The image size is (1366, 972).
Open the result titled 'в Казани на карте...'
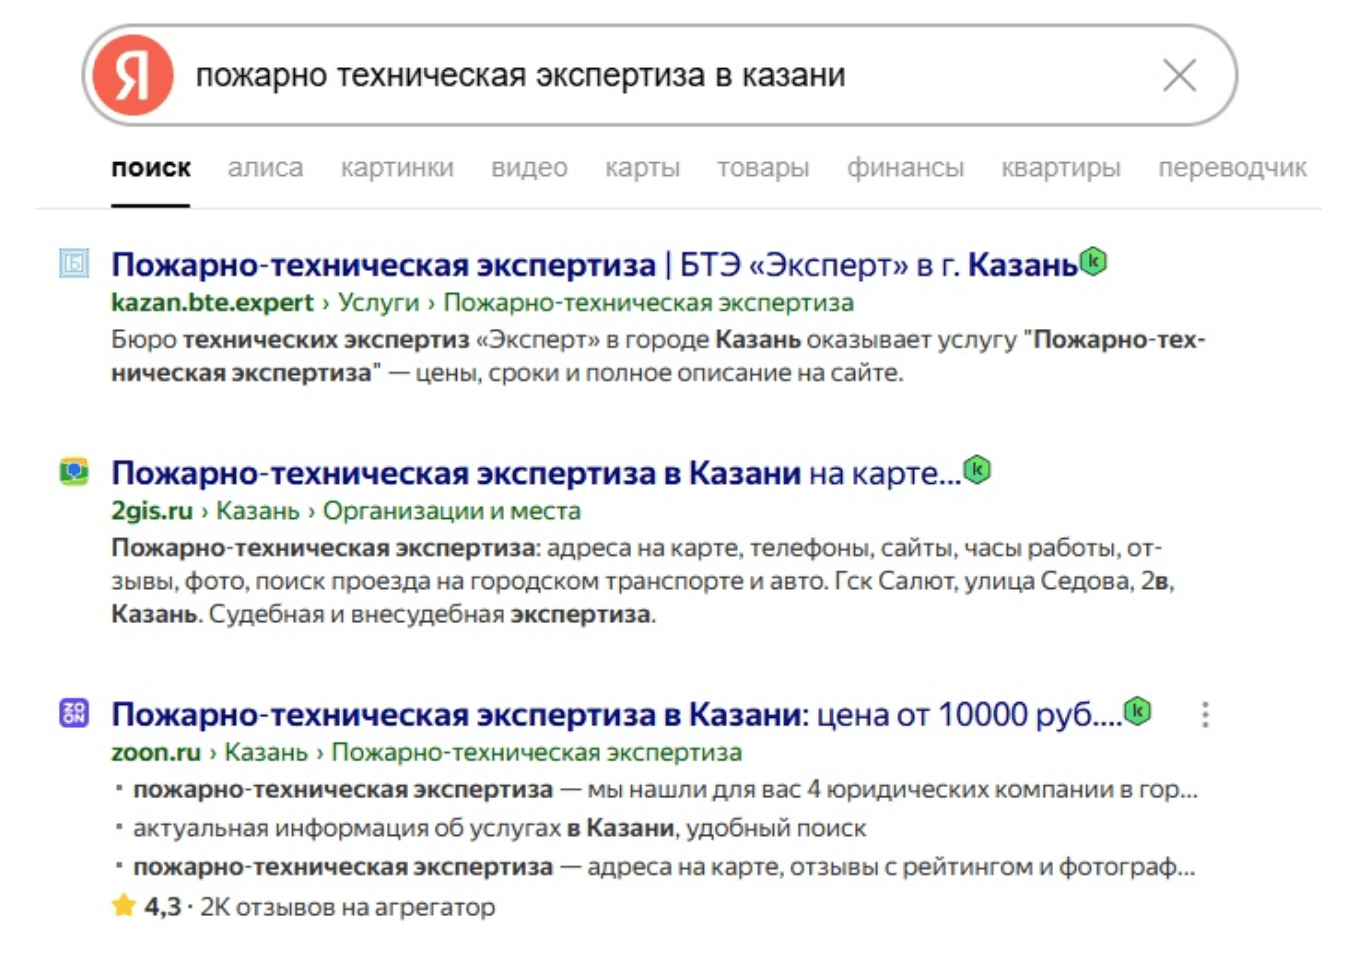(x=536, y=473)
